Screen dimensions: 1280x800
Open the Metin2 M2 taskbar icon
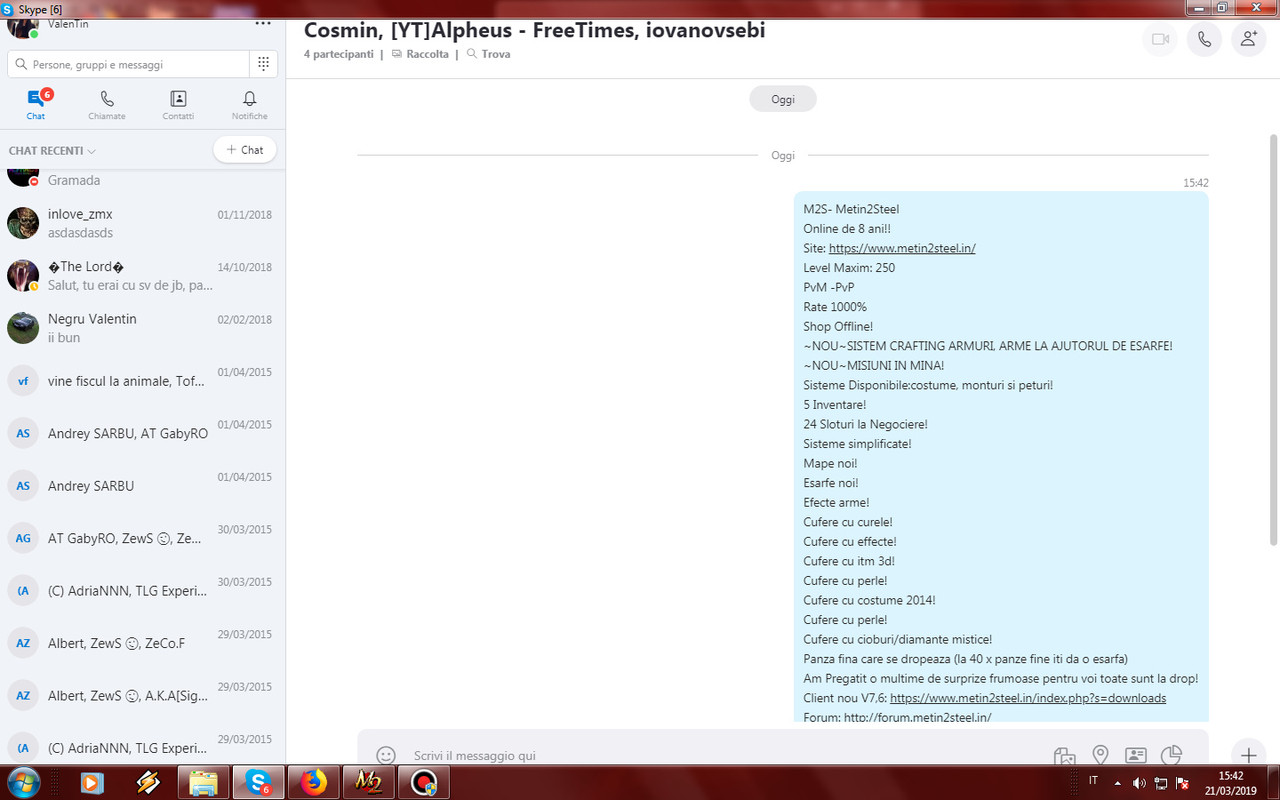[x=368, y=782]
